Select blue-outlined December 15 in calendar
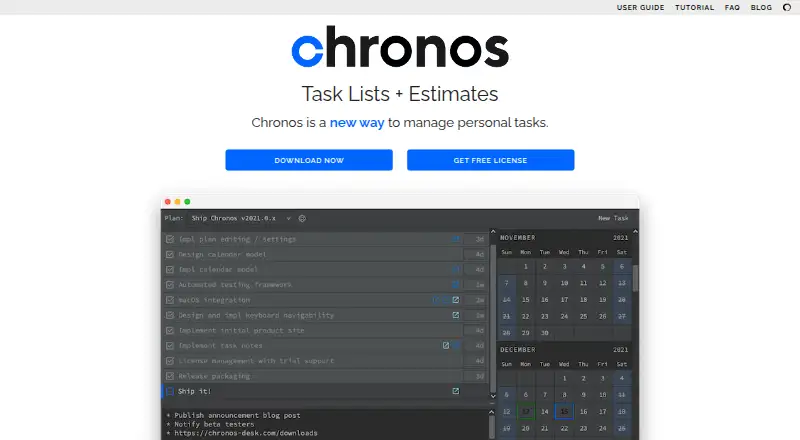 (564, 411)
